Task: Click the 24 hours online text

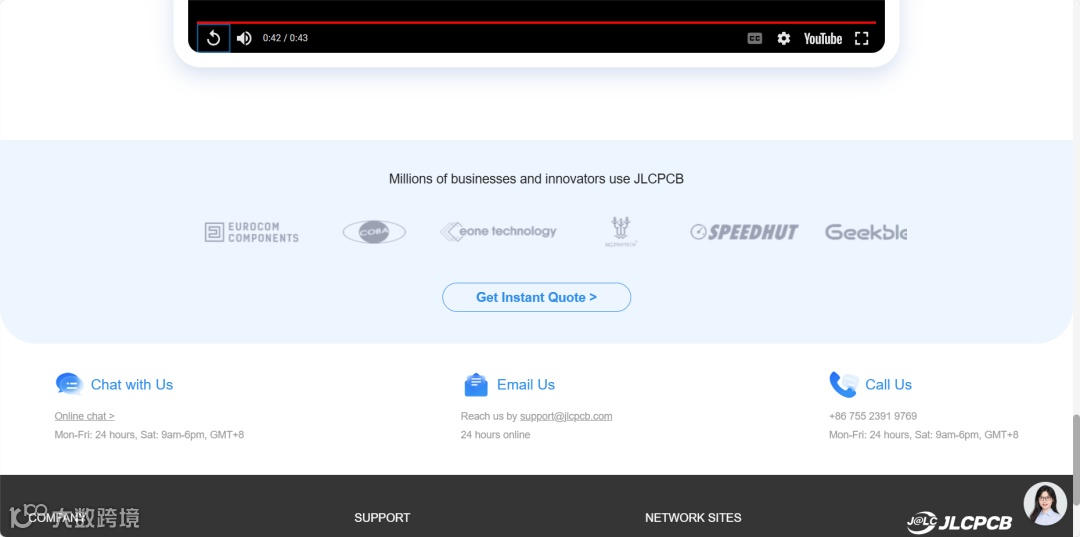Action: click(495, 434)
